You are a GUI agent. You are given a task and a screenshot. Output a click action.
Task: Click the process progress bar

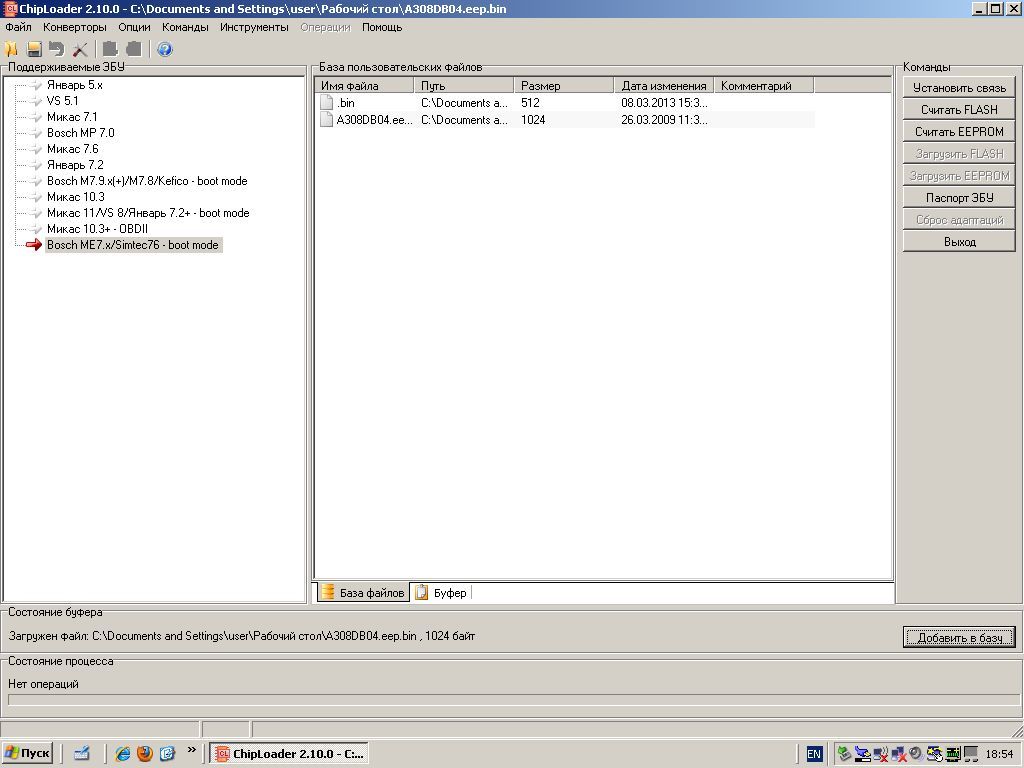tap(513, 699)
